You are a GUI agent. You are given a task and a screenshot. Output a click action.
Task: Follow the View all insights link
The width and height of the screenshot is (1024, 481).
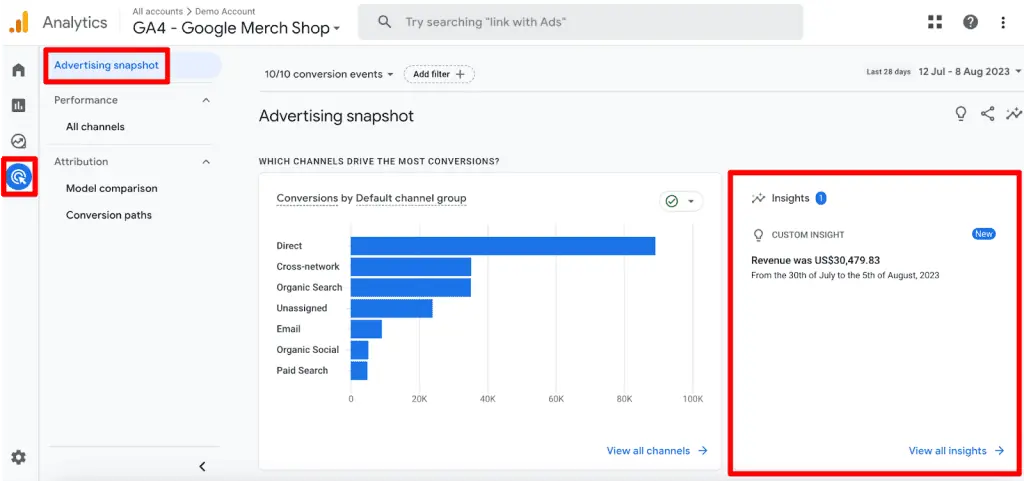tap(957, 450)
